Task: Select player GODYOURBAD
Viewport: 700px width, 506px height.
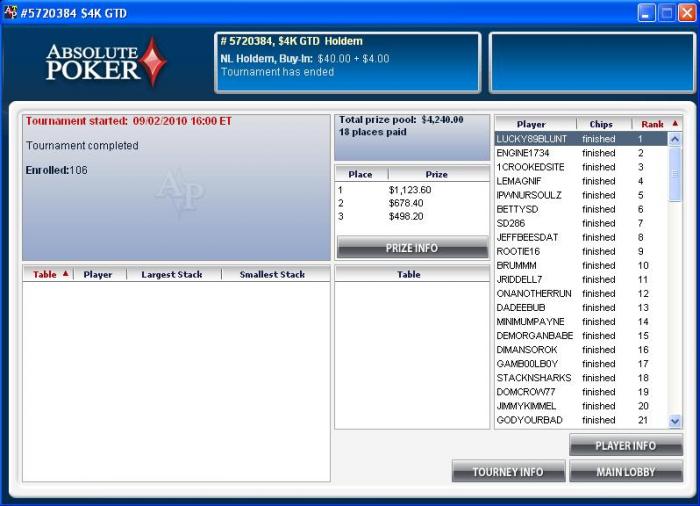Action: click(x=581, y=420)
